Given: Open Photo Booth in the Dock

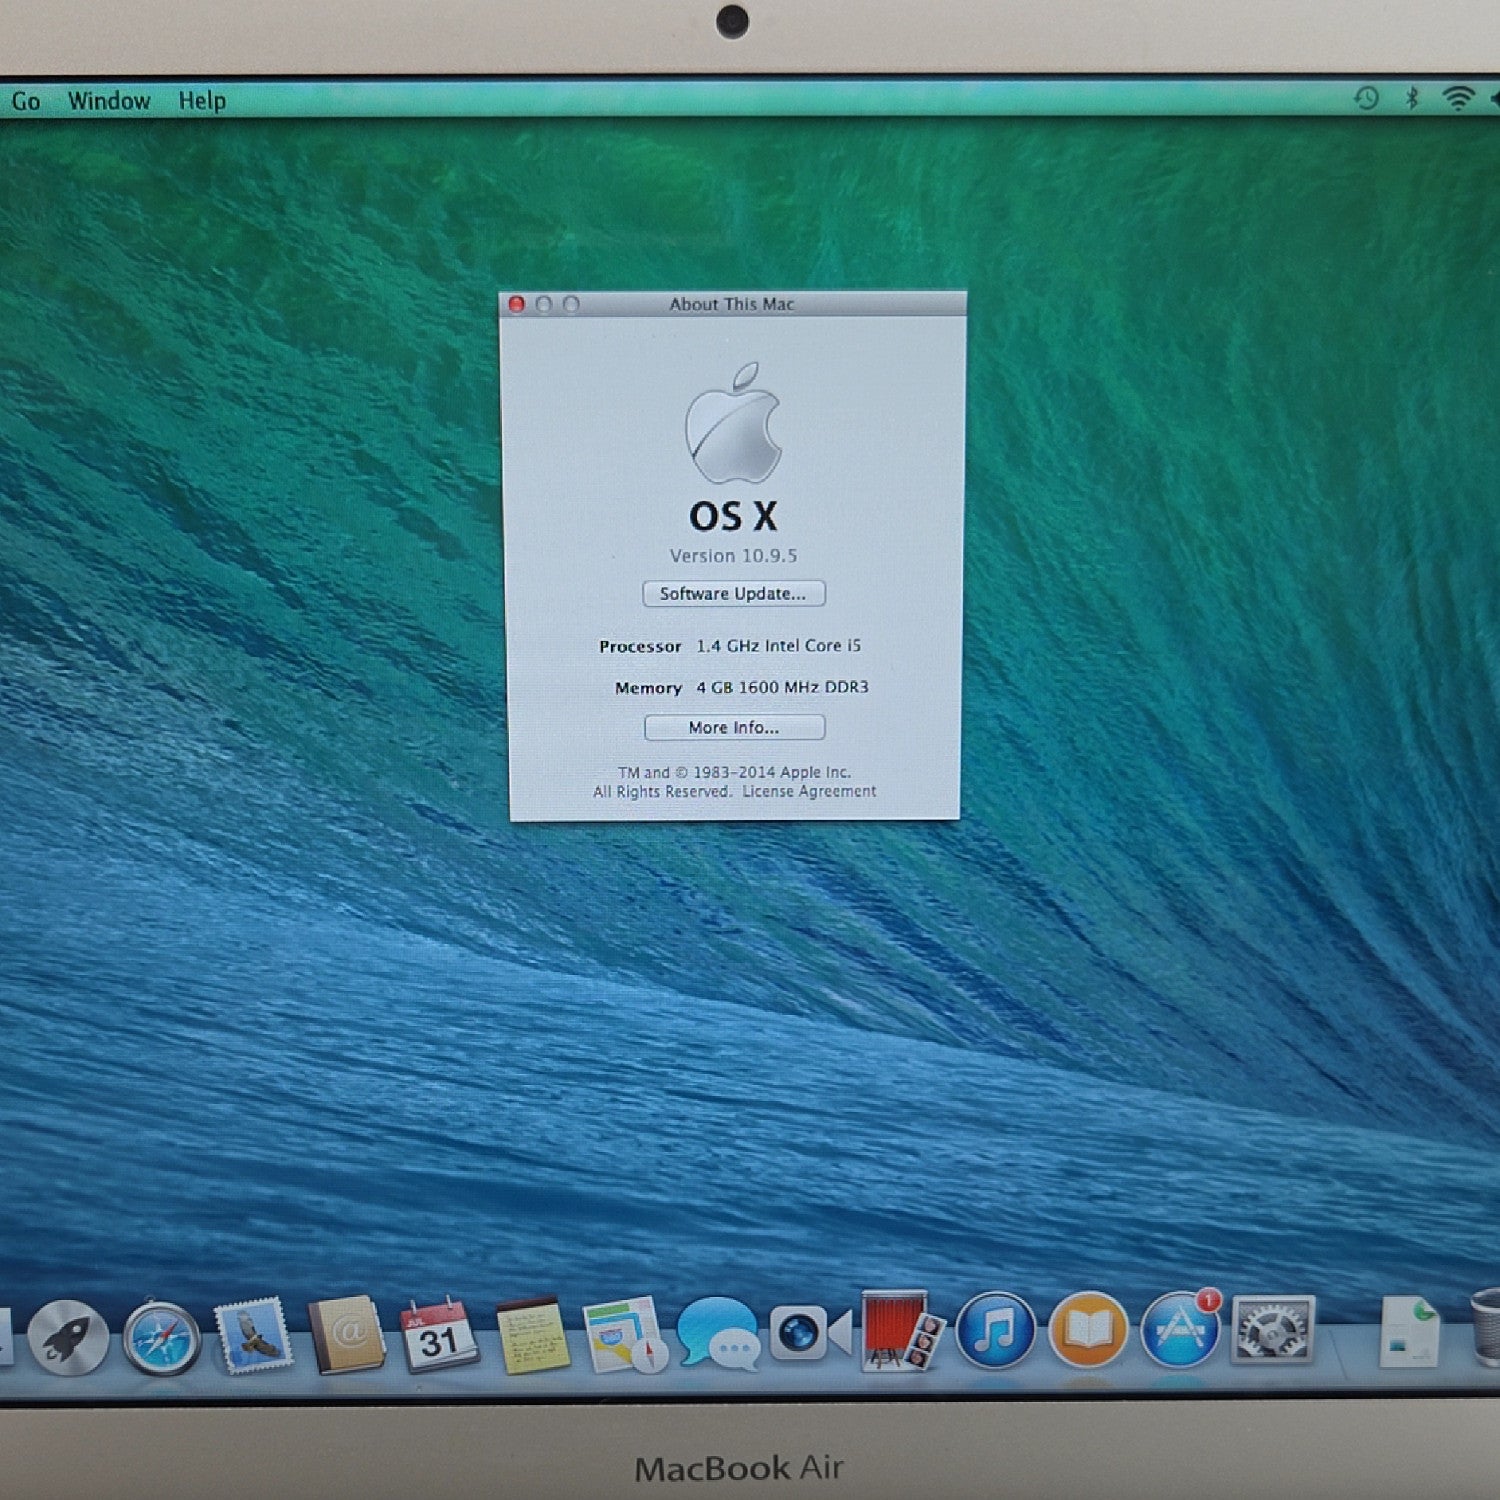Looking at the screenshot, I should tap(901, 1331).
